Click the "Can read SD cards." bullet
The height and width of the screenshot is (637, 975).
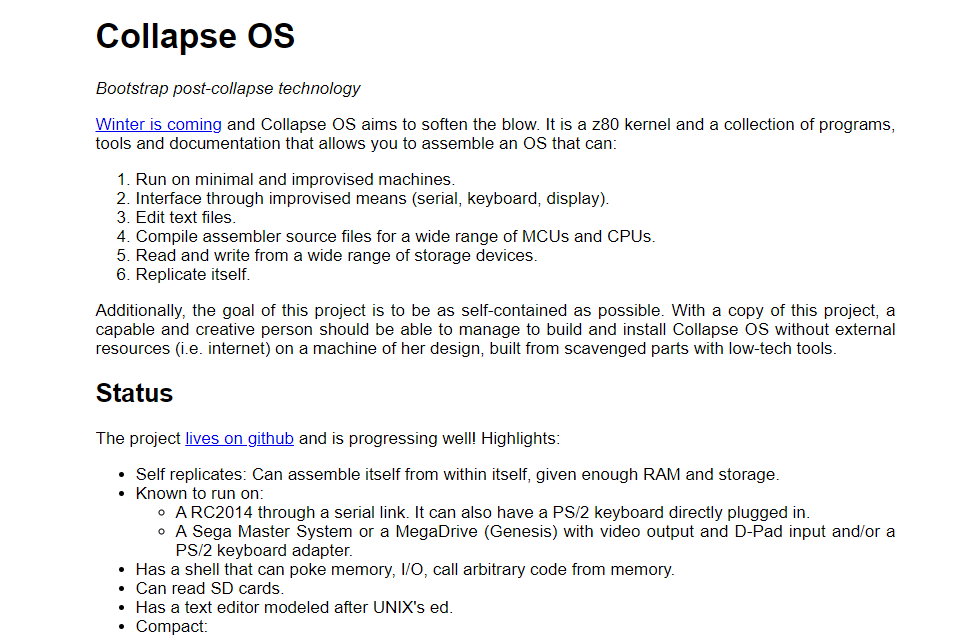click(210, 588)
